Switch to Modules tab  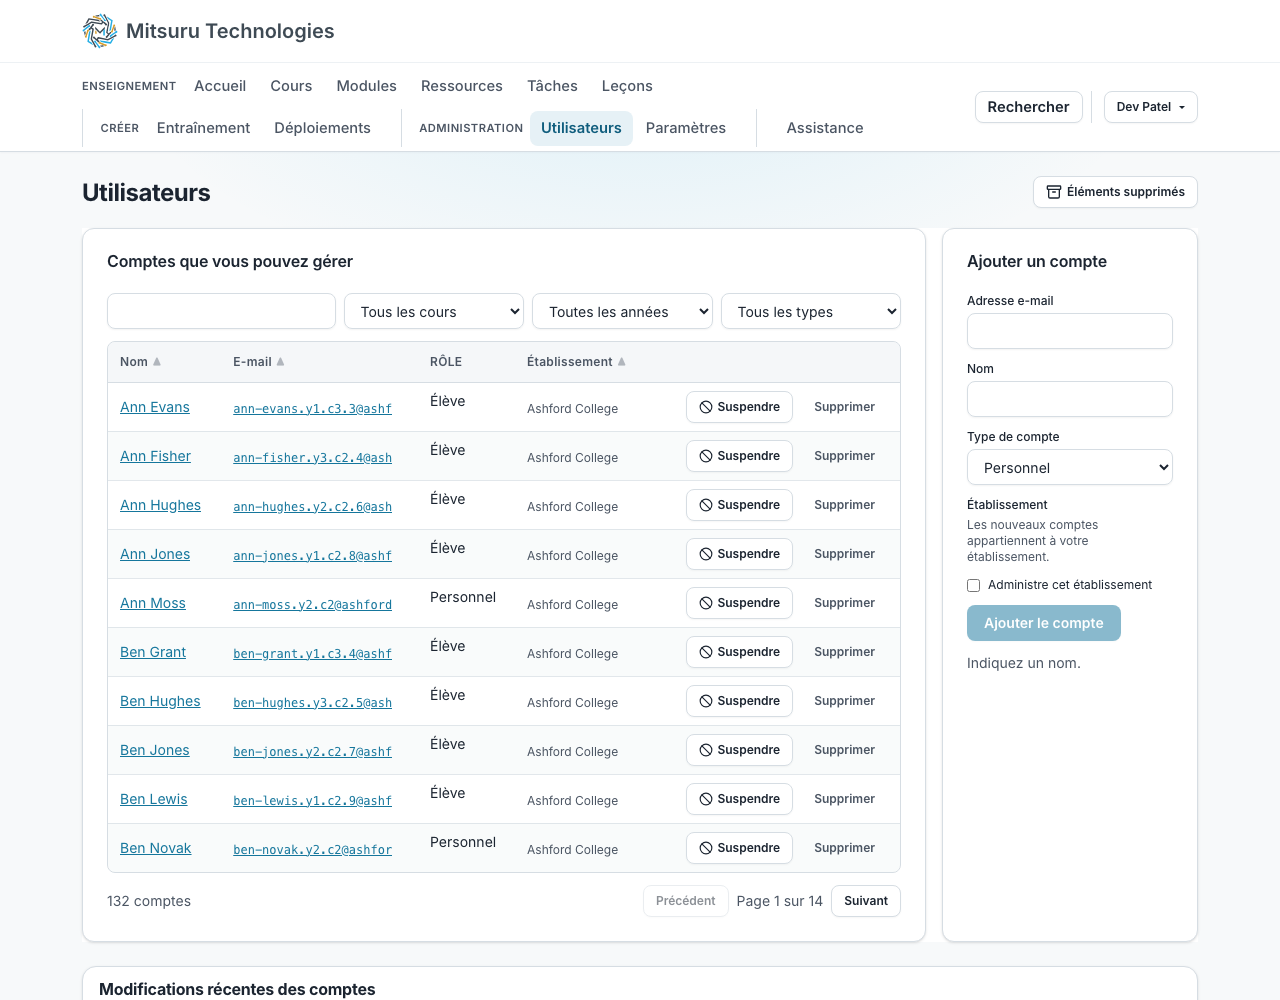366,86
